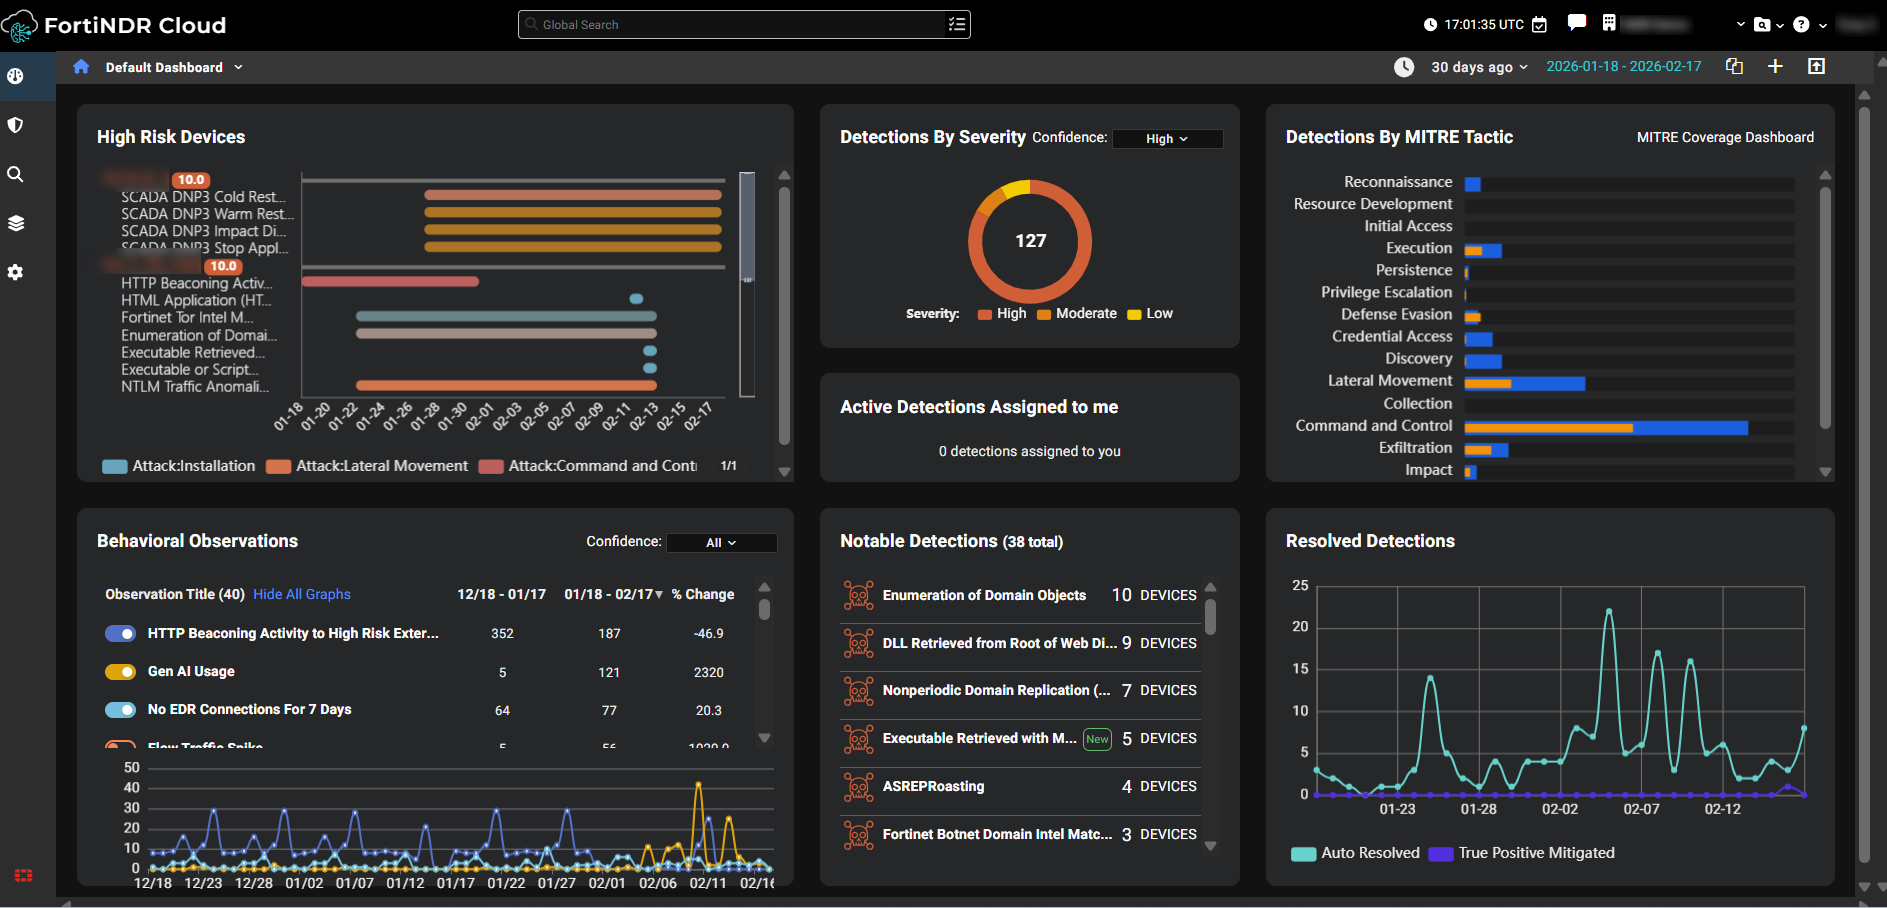Click the duplicate dashboard icon
The width and height of the screenshot is (1887, 908).
(1735, 66)
